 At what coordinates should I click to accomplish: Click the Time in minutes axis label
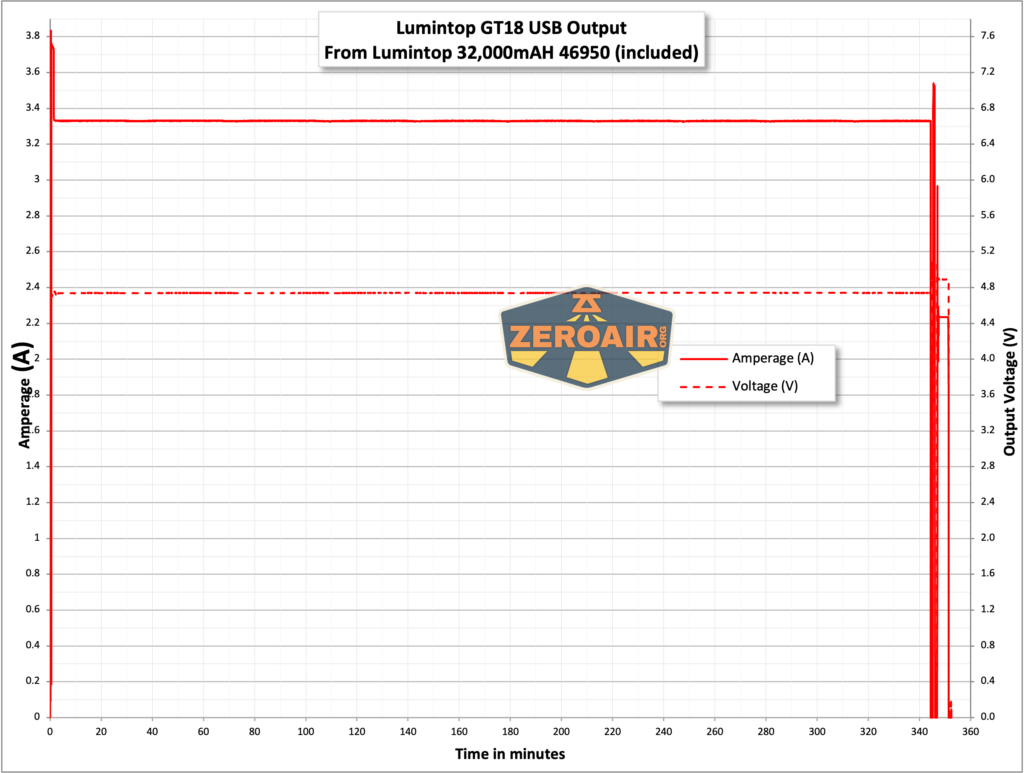coord(510,754)
